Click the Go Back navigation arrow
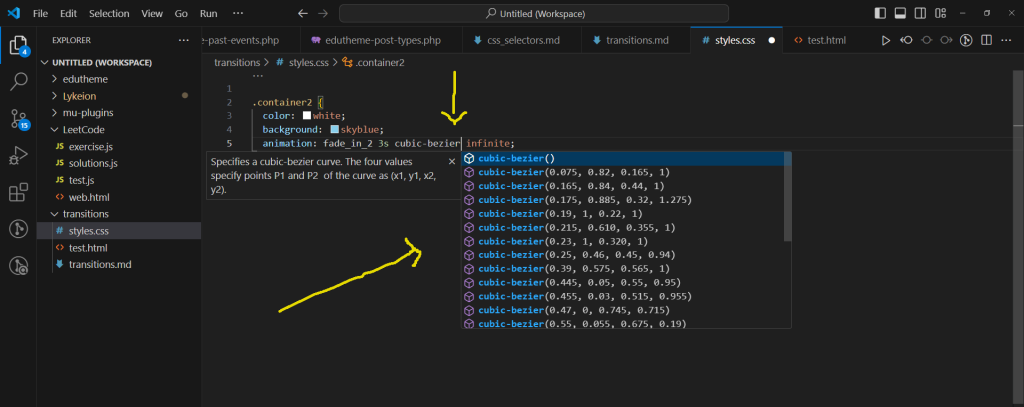The height and width of the screenshot is (407, 1024). (x=303, y=13)
